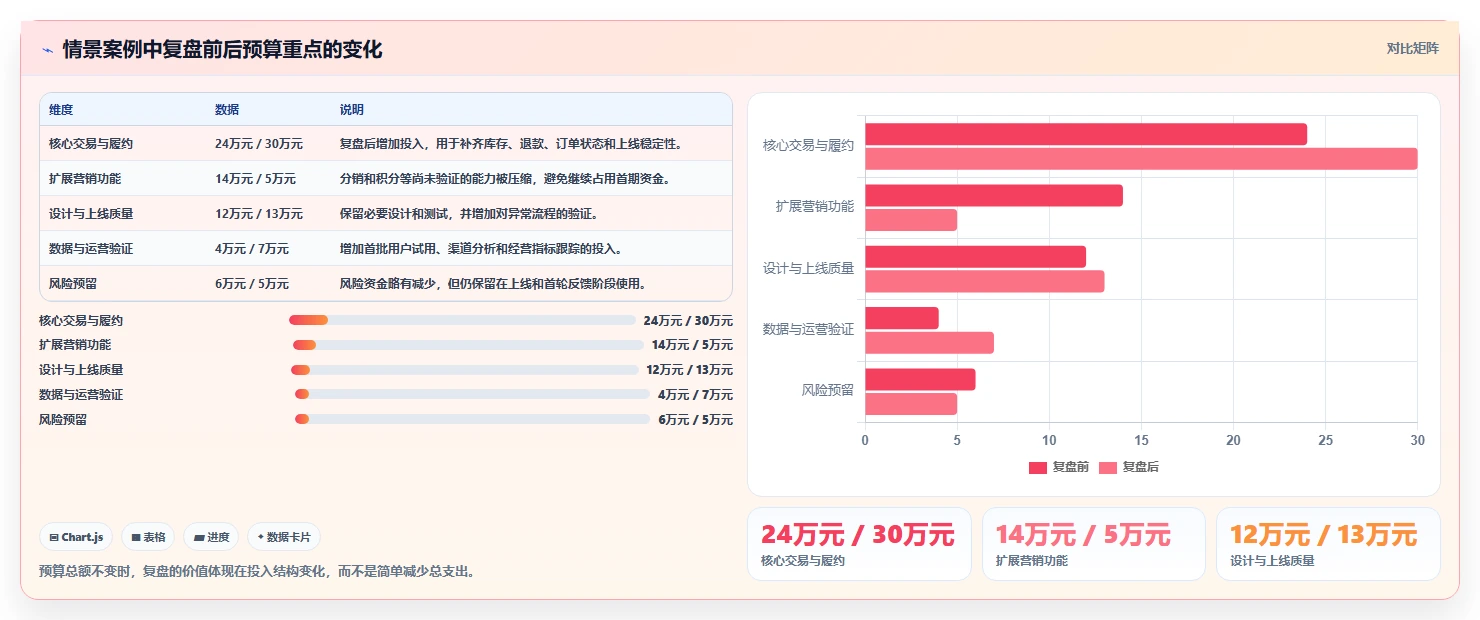
Task: Click 4万元 / 7万元 value after progress bar
Action: click(x=695, y=395)
